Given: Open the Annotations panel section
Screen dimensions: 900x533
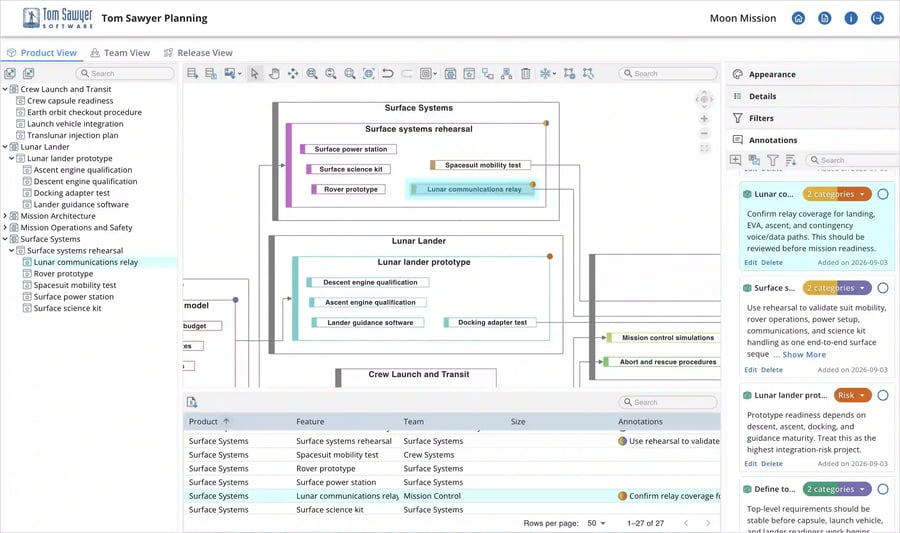Looking at the screenshot, I should [x=812, y=140].
